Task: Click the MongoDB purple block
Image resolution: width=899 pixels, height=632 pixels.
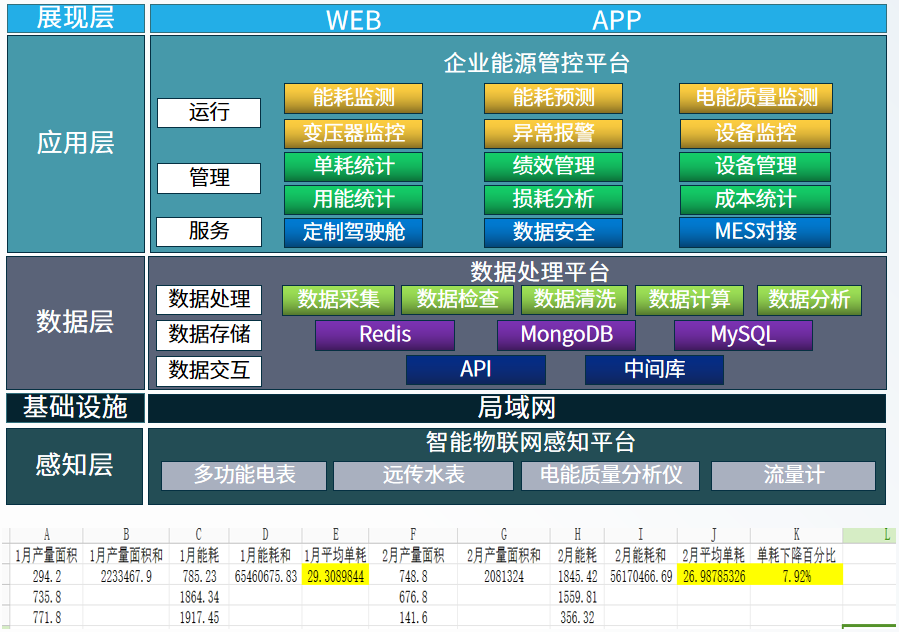Action: (x=566, y=335)
